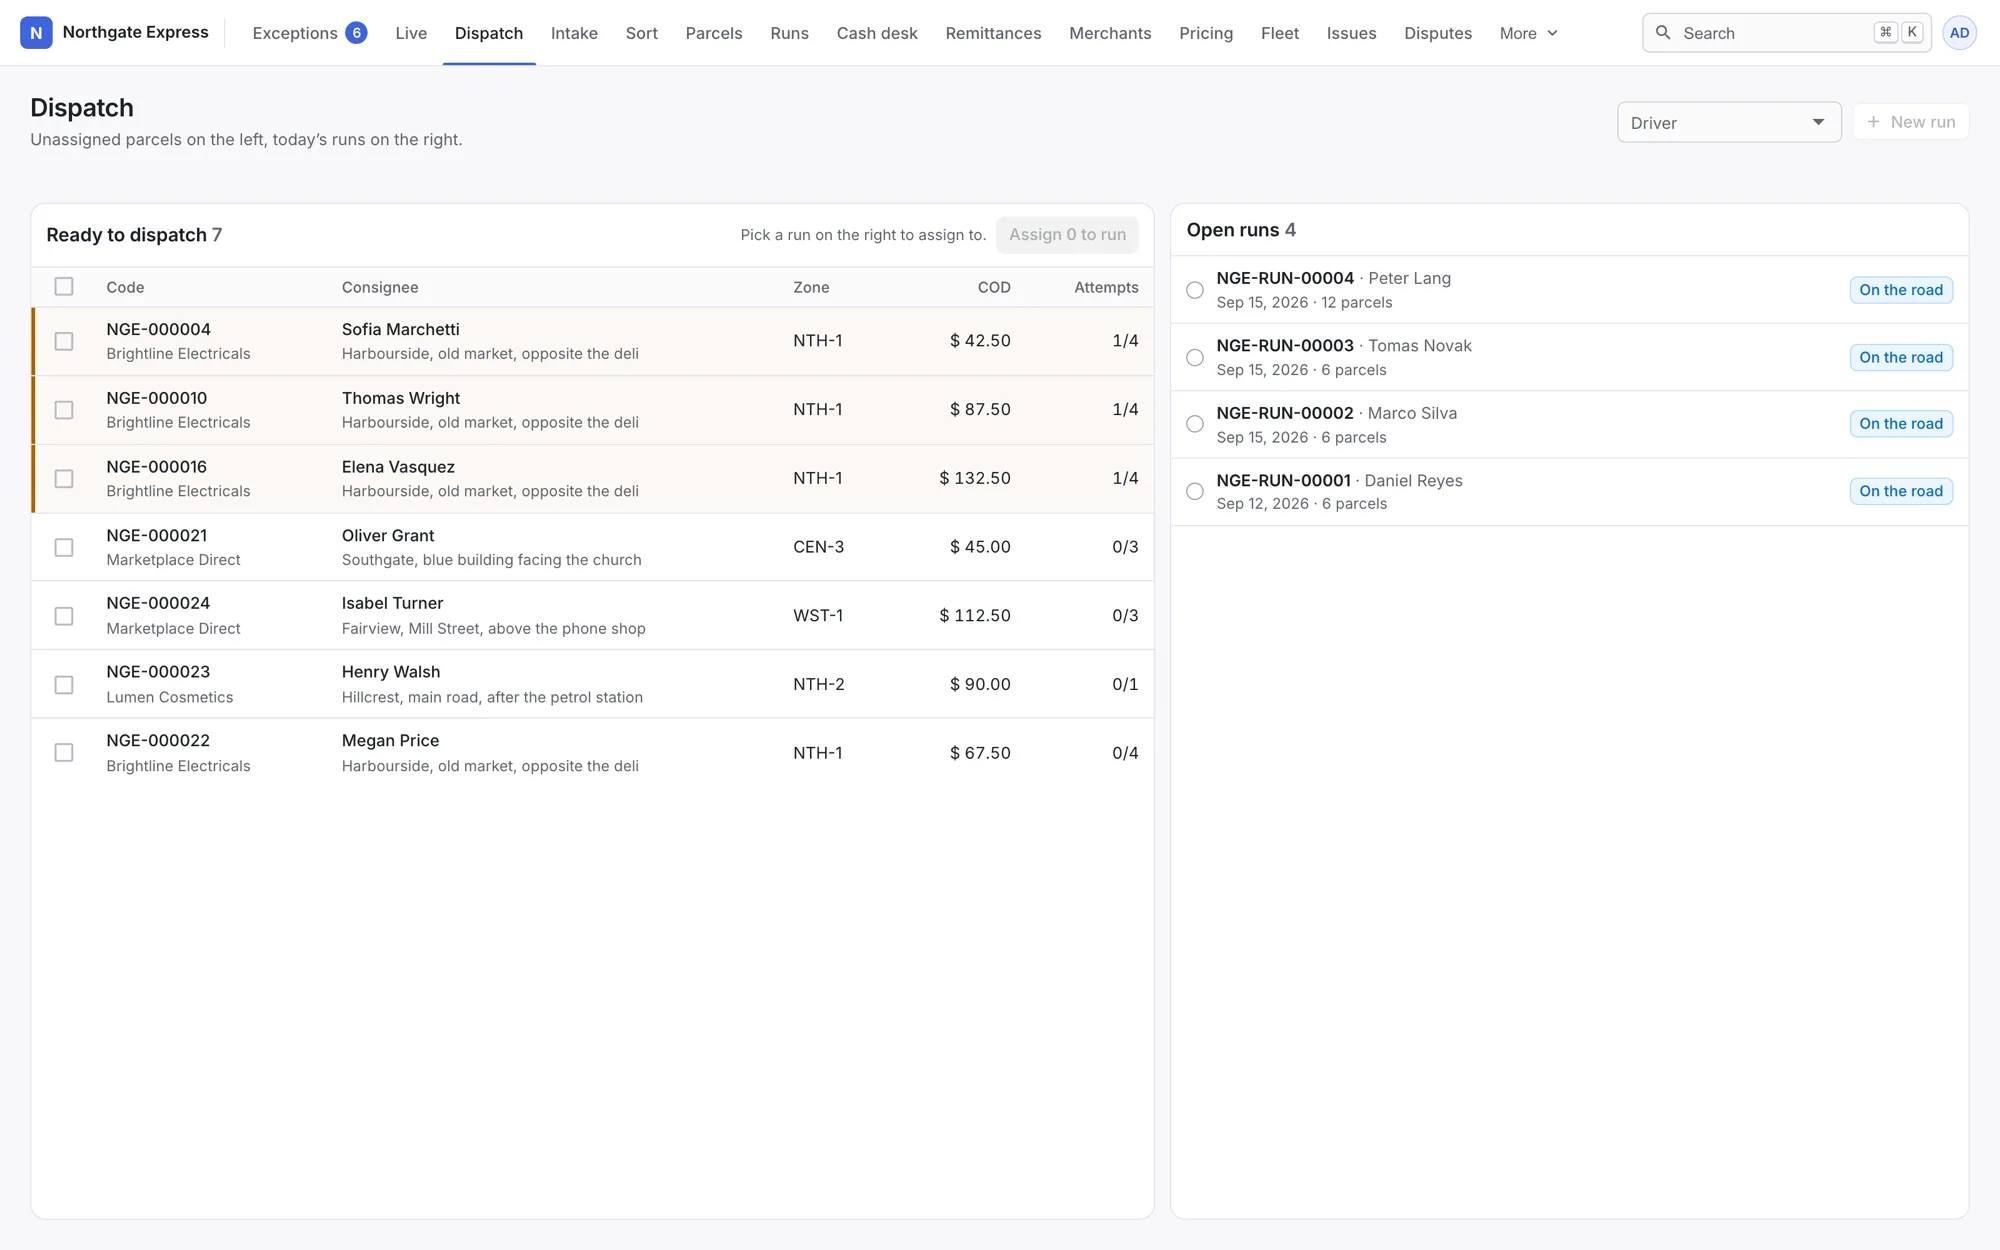2000x1250 pixels.
Task: Click the New run button
Action: pos(1910,122)
